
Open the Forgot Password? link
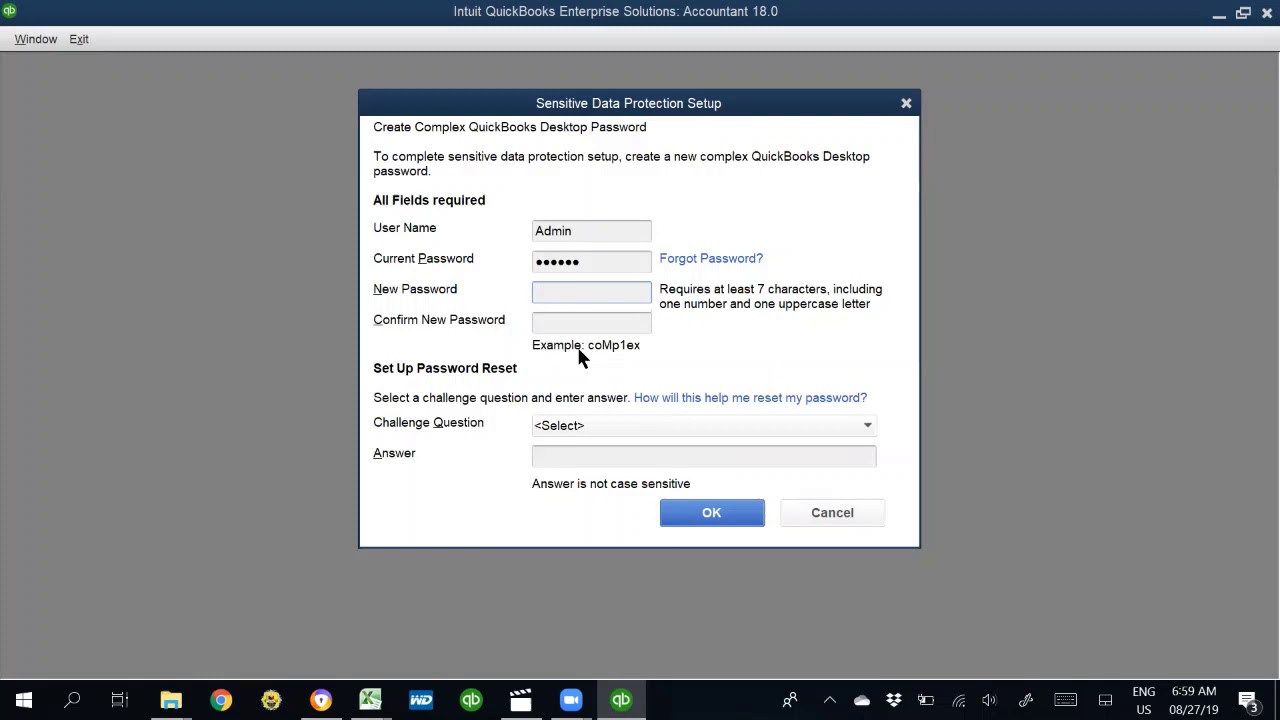point(711,258)
